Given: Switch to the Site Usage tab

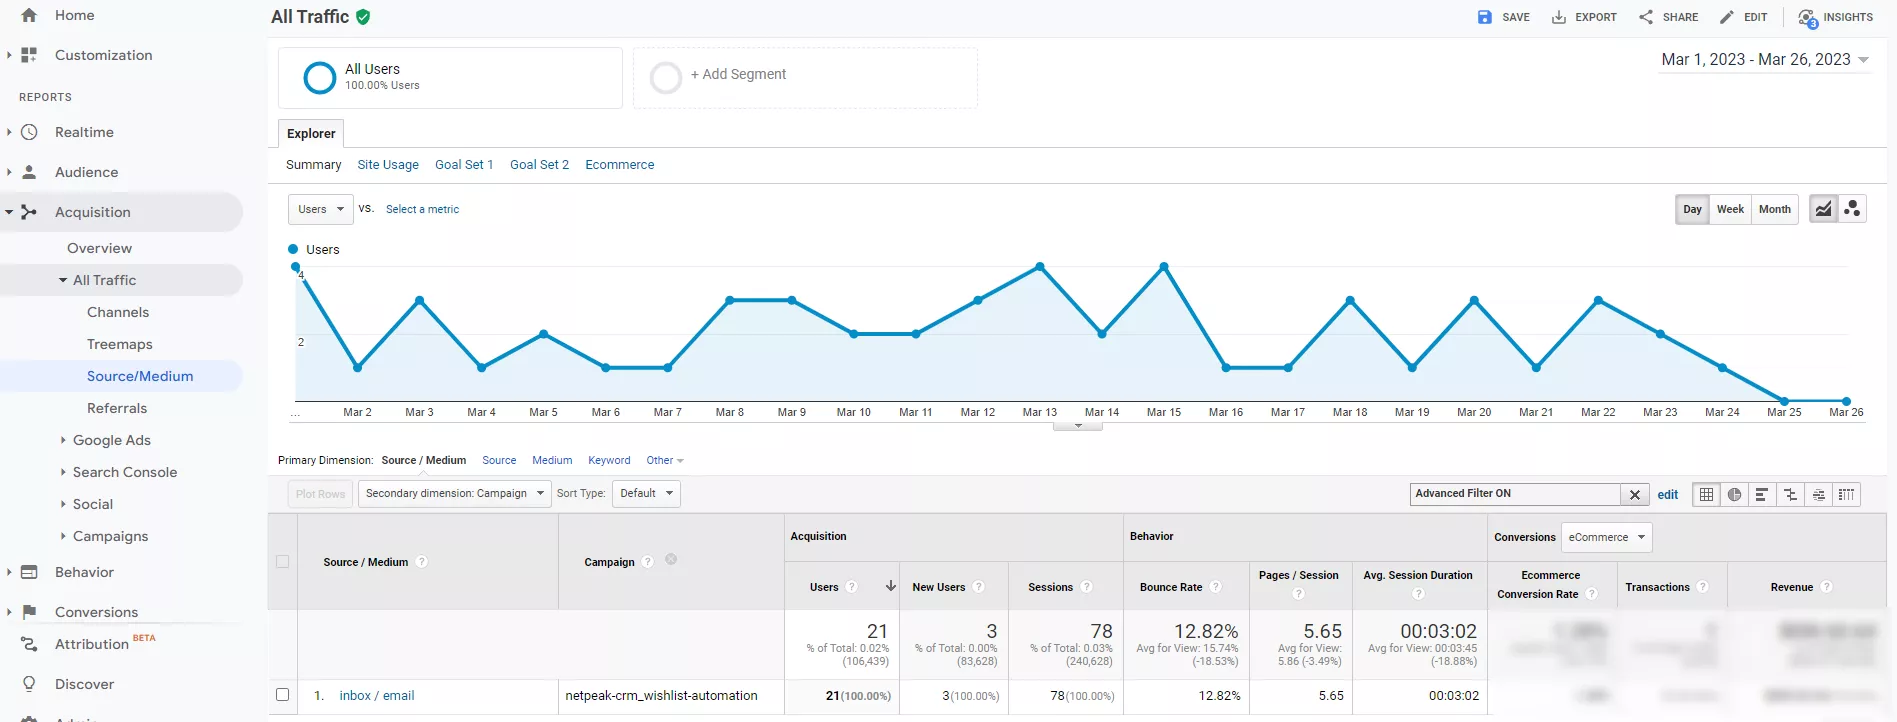Looking at the screenshot, I should pyautogui.click(x=388, y=164).
